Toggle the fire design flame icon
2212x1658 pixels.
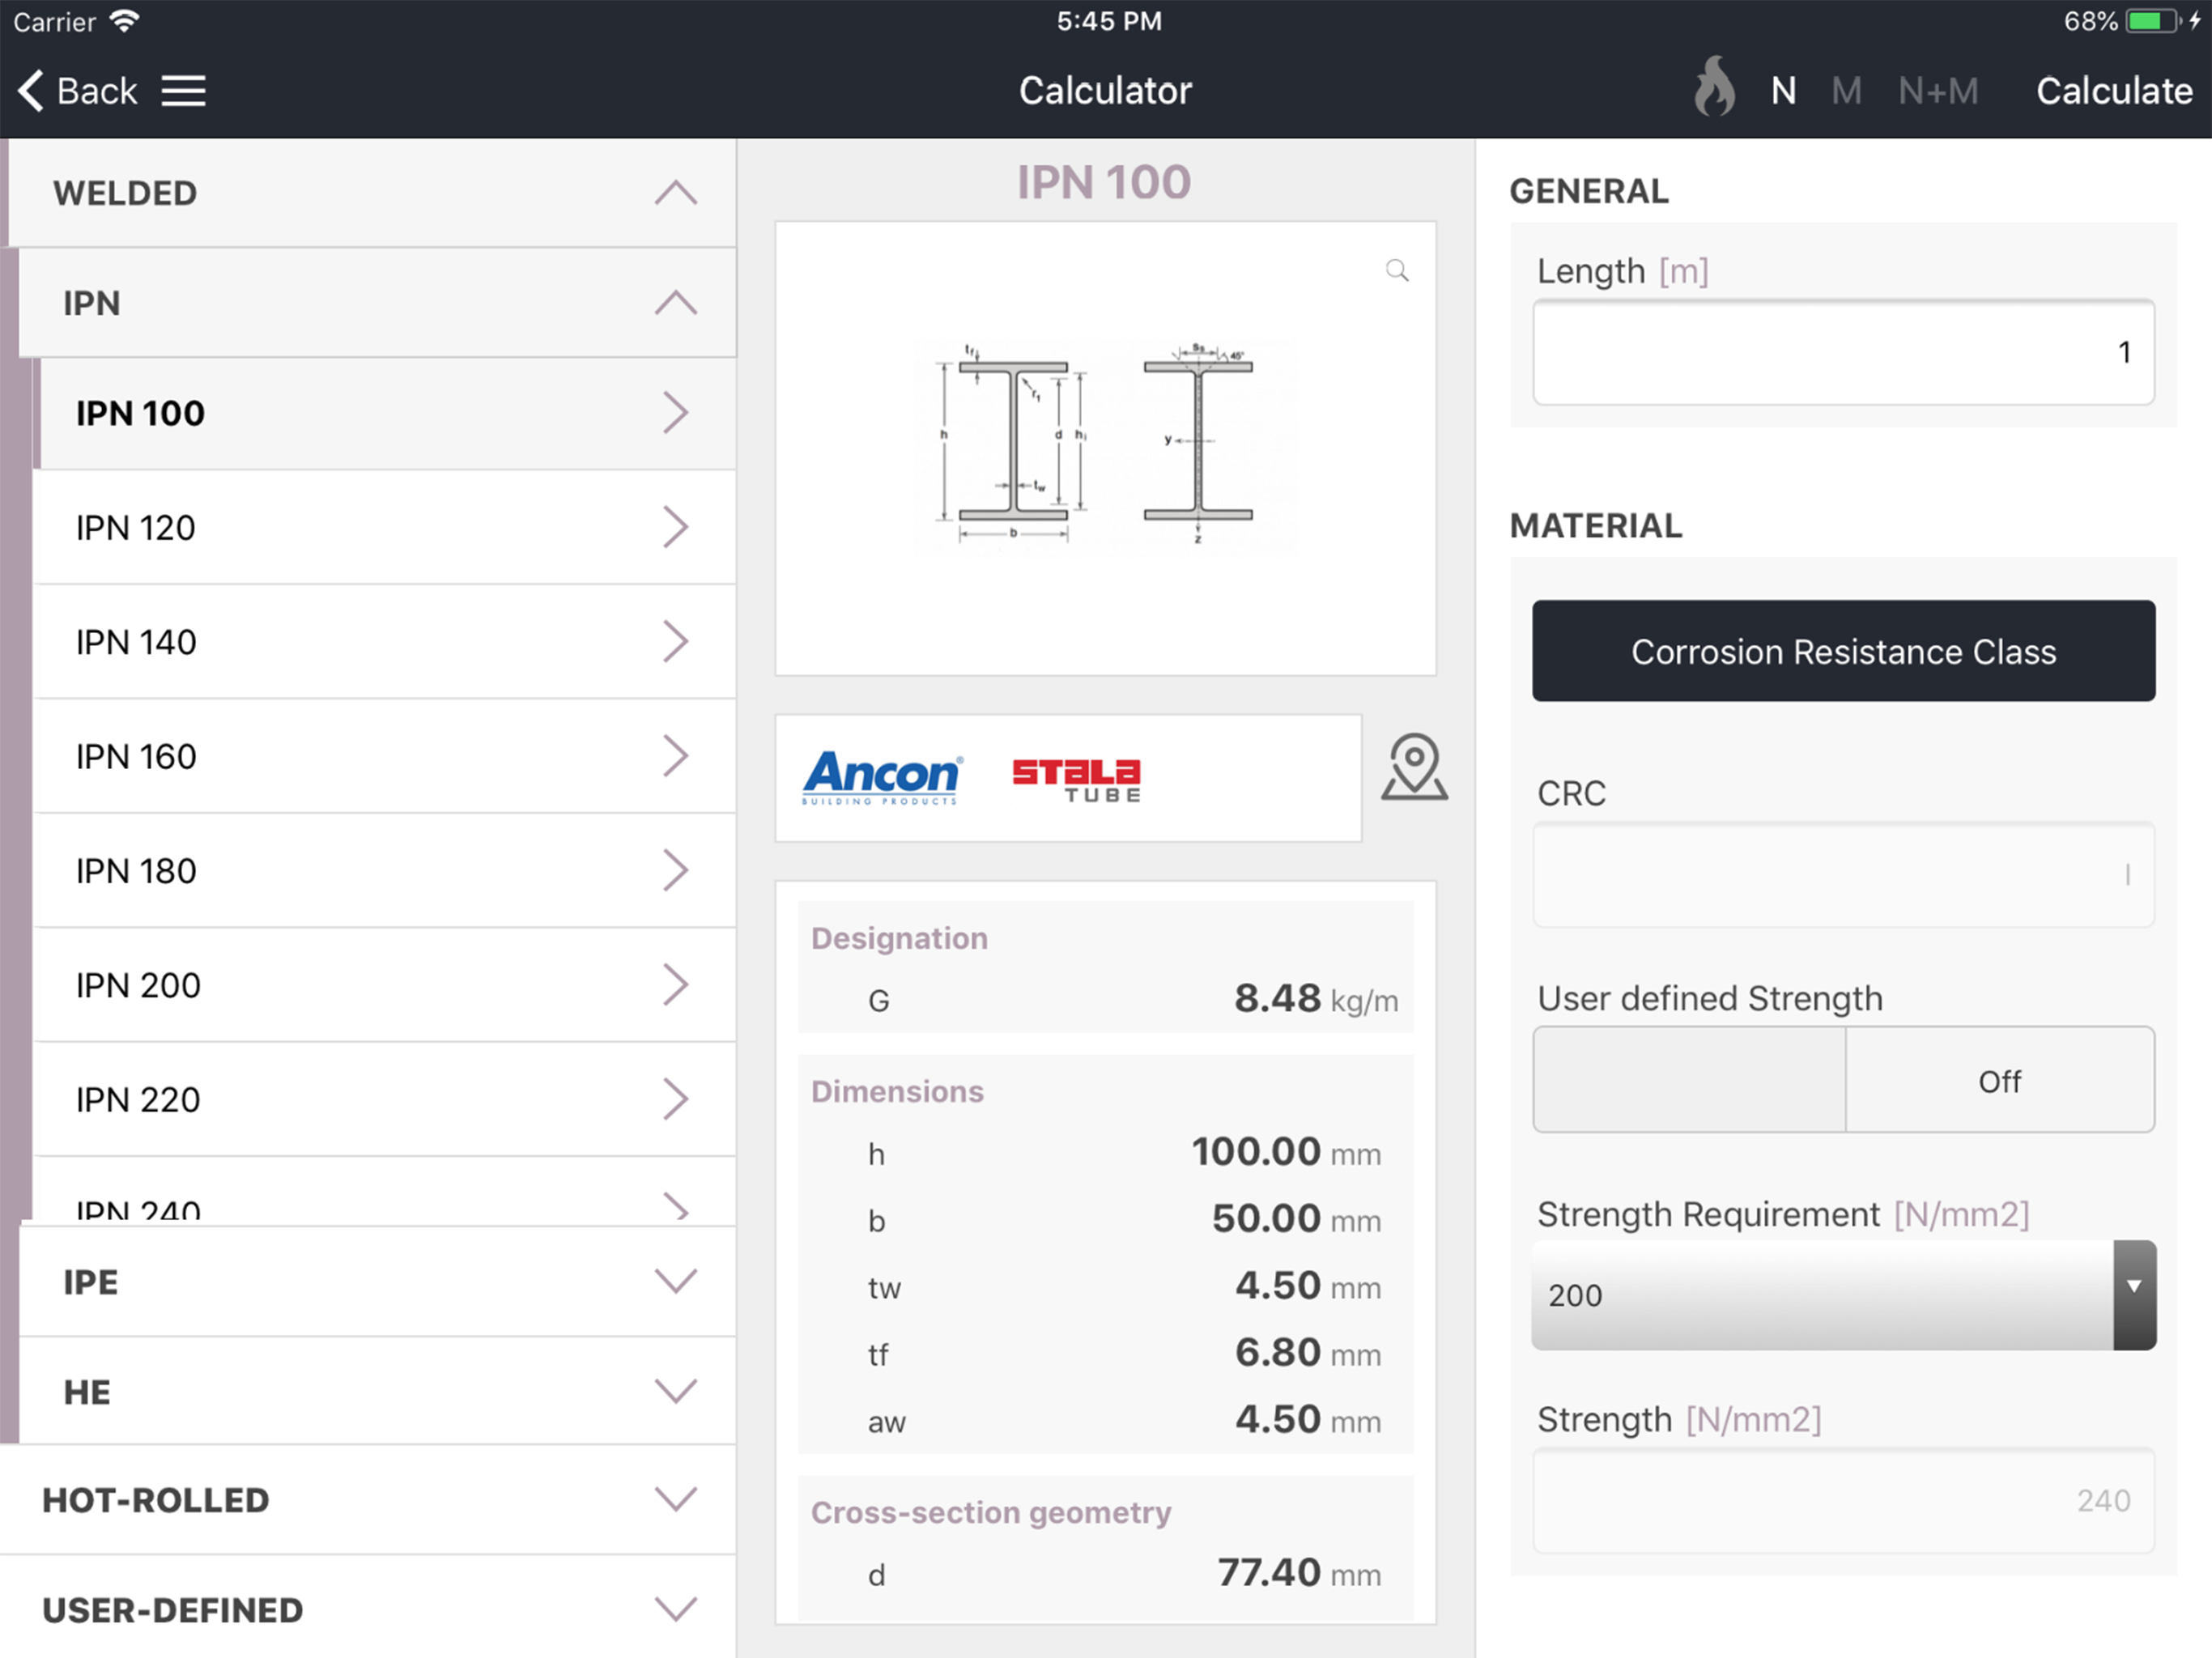[x=1714, y=86]
